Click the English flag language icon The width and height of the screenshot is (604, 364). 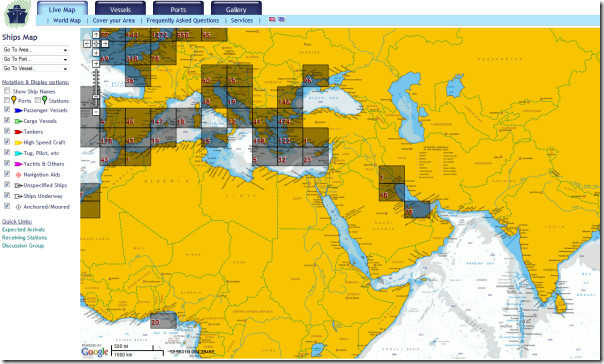click(x=272, y=19)
